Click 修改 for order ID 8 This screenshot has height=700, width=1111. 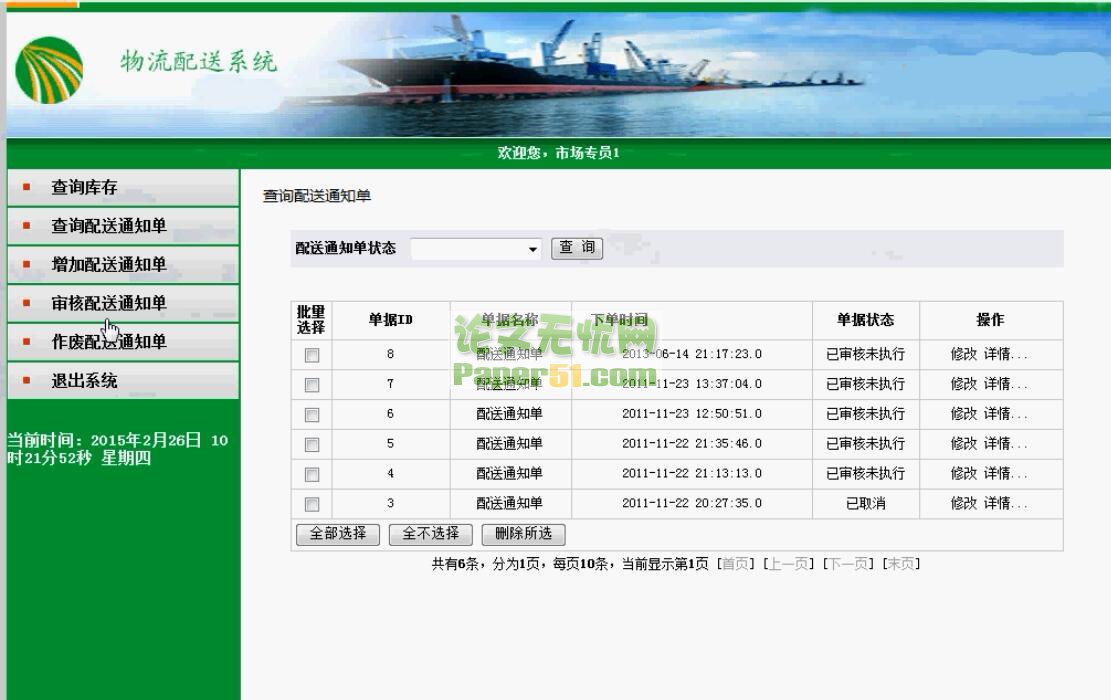[963, 354]
